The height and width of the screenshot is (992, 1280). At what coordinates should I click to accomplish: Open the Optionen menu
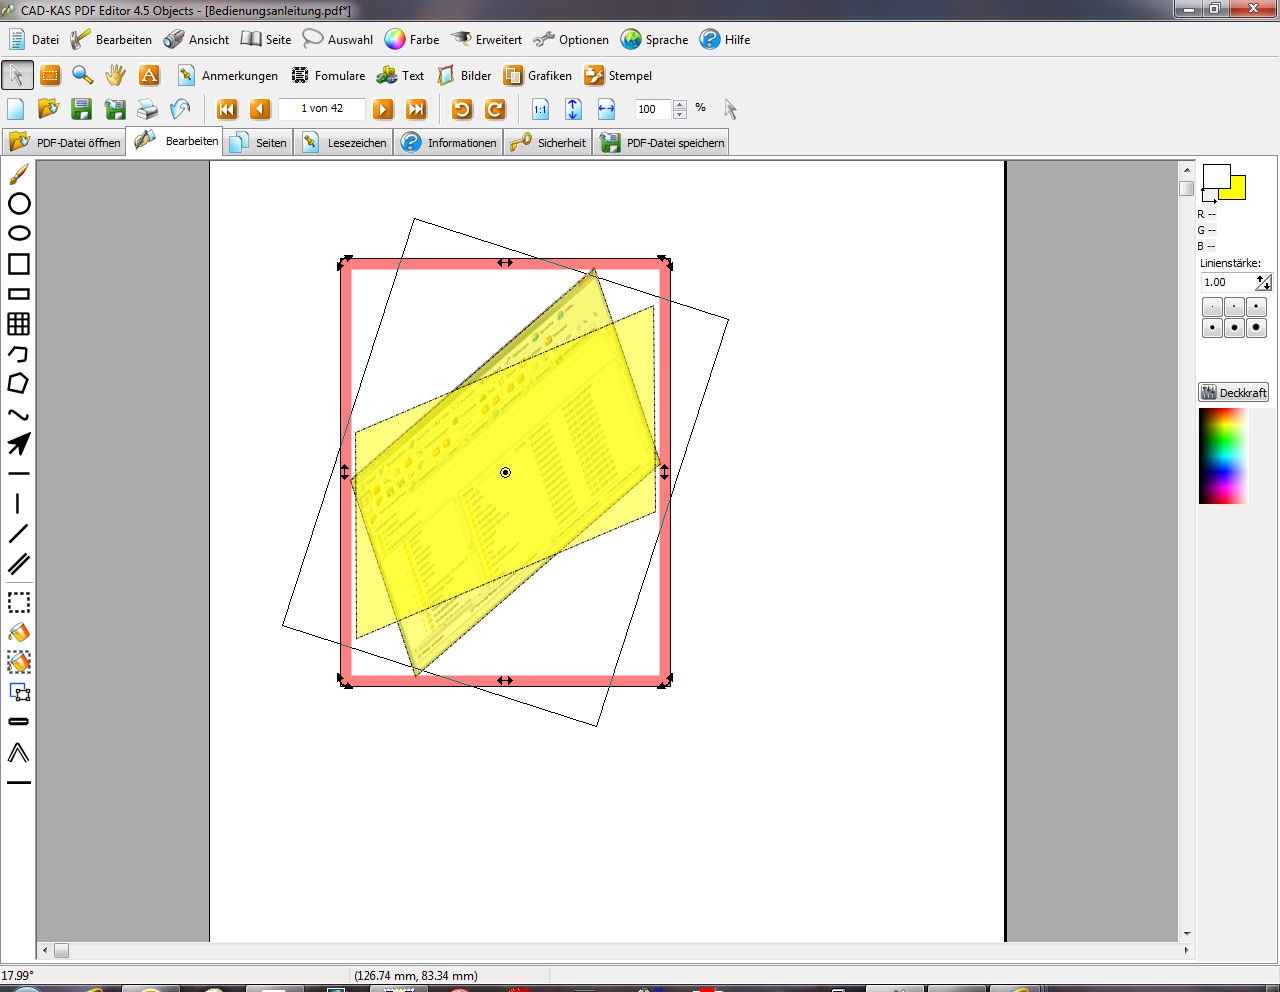click(572, 40)
